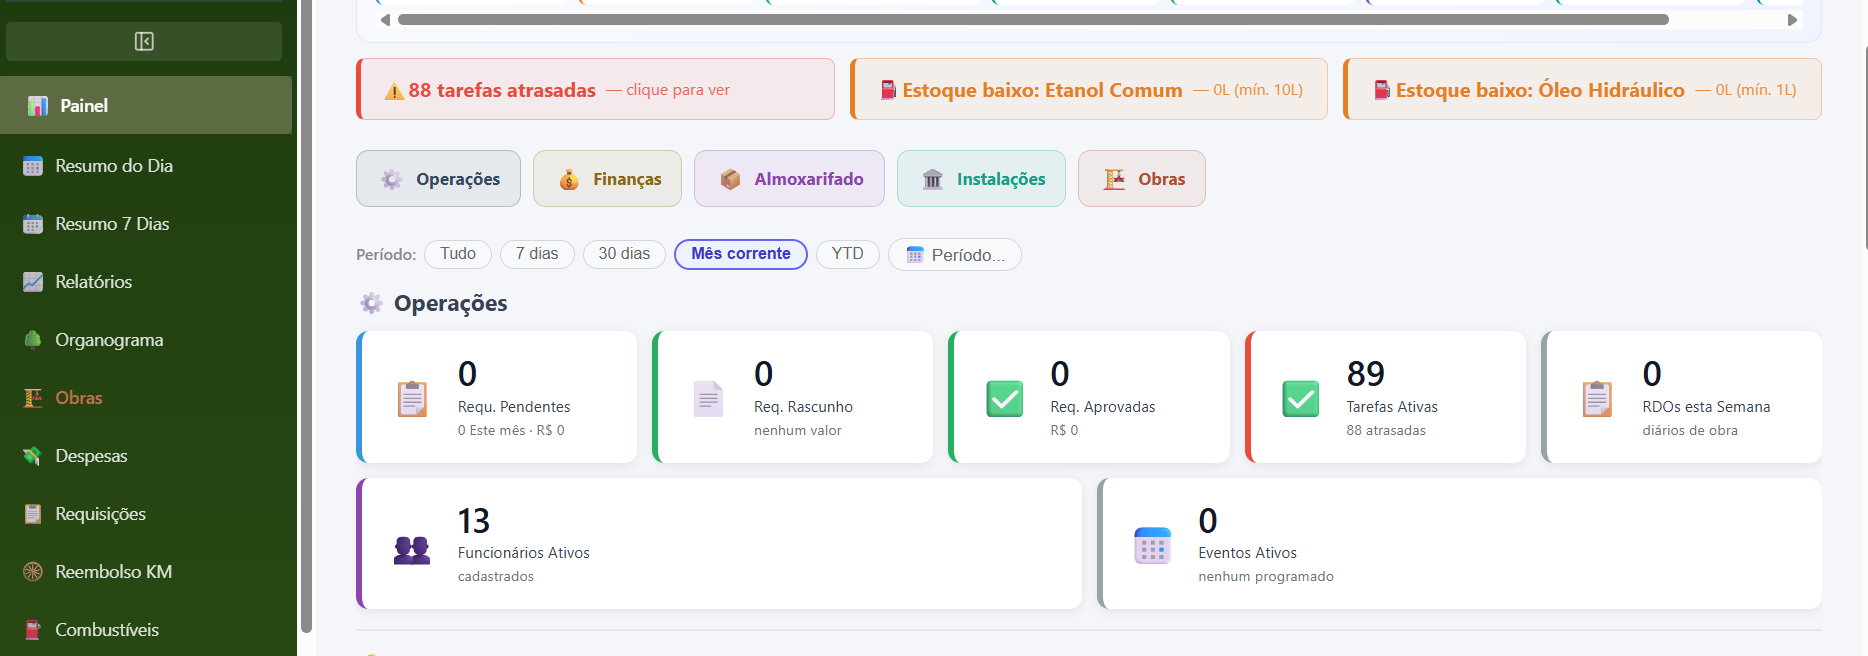Switch to the Almoxarifado tab

pos(789,179)
